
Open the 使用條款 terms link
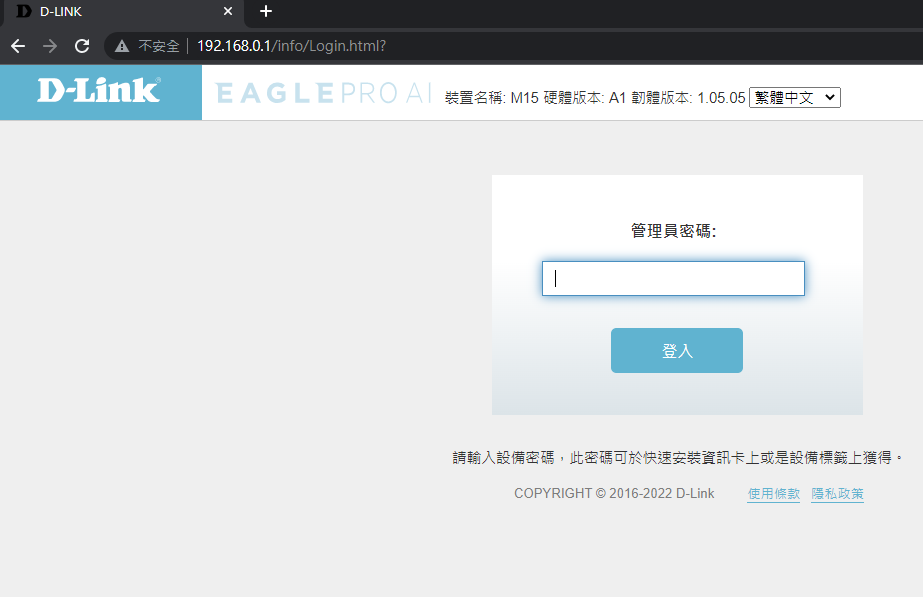[x=773, y=494]
